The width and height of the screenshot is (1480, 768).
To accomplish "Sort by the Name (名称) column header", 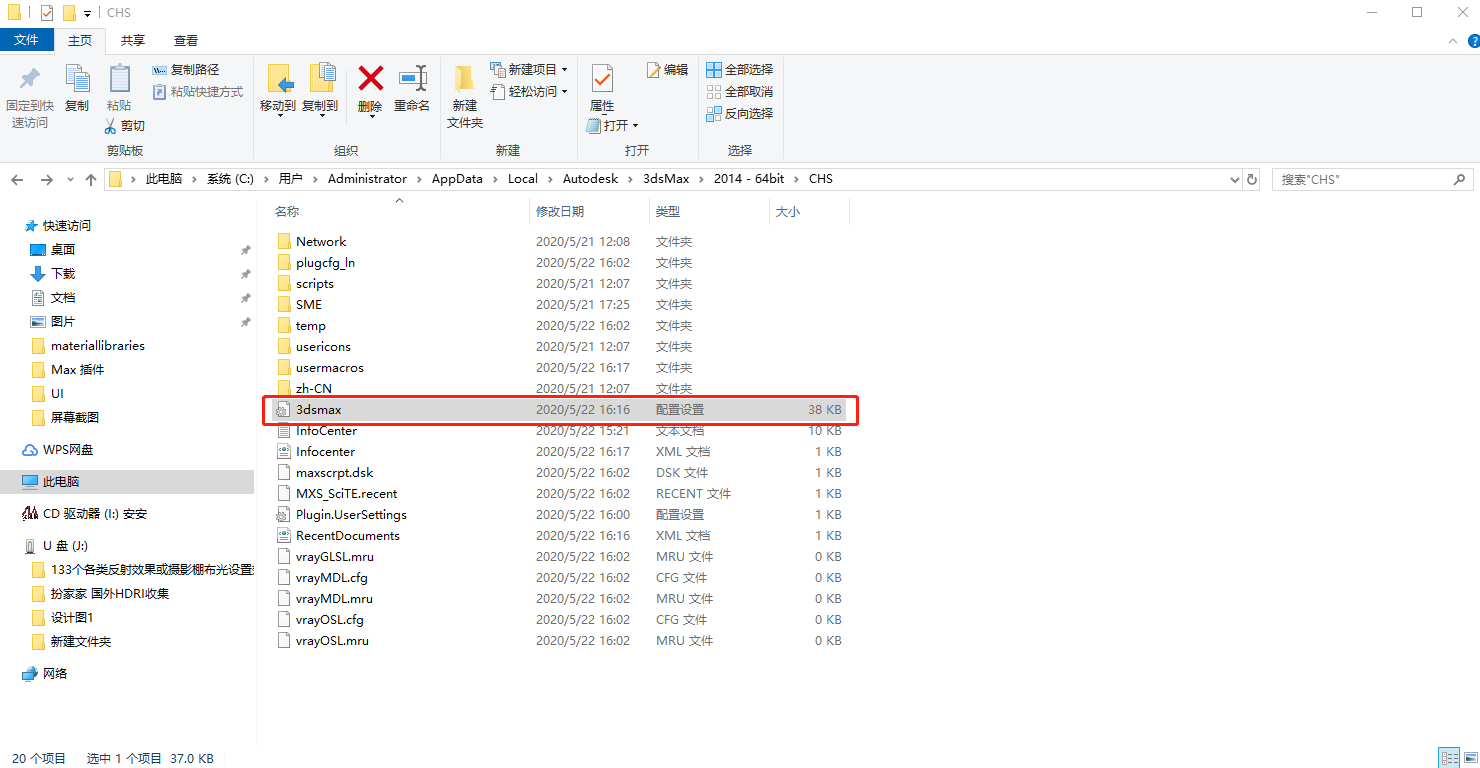I will (287, 212).
